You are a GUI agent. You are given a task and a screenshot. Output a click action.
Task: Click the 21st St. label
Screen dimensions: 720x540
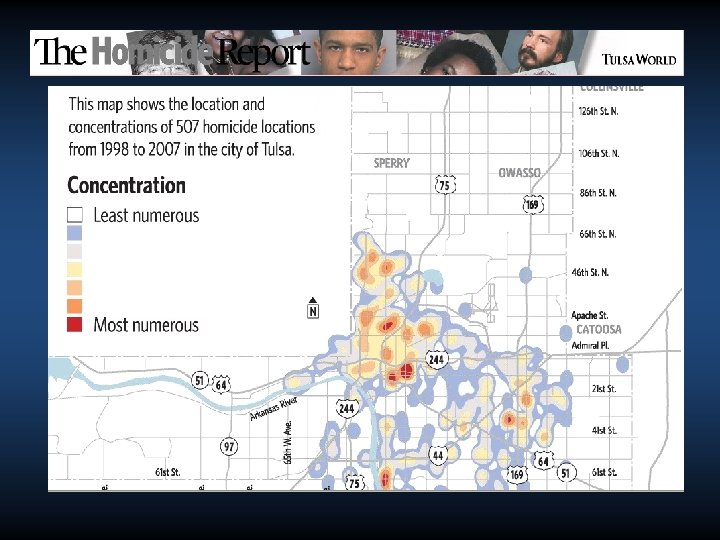click(x=604, y=388)
